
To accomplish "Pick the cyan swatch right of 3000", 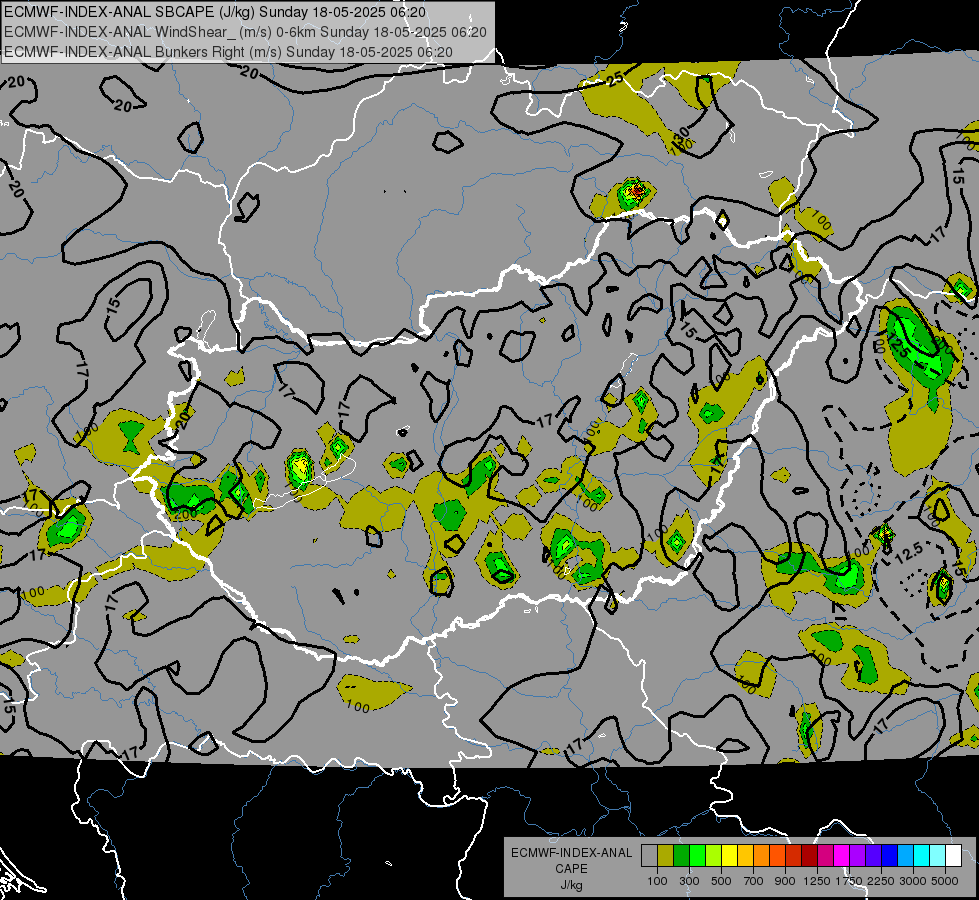I will coord(922,855).
